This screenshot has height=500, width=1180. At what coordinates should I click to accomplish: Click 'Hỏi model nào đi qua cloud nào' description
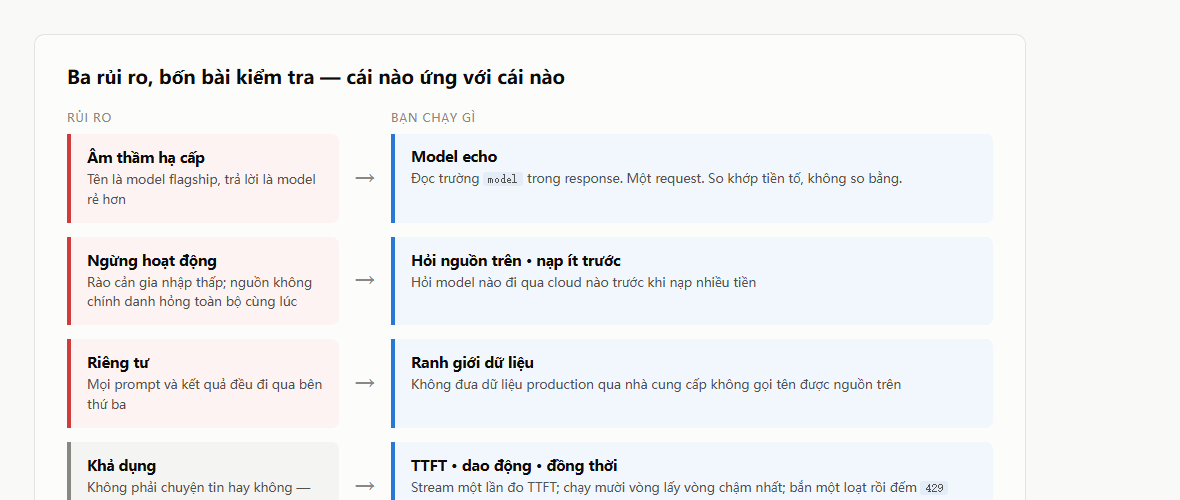(x=583, y=282)
